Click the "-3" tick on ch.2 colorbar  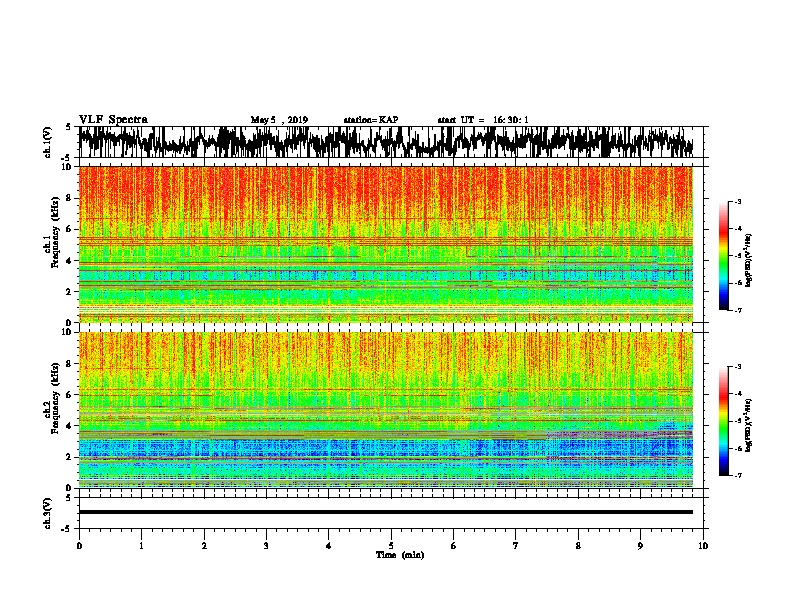pyautogui.click(x=738, y=367)
